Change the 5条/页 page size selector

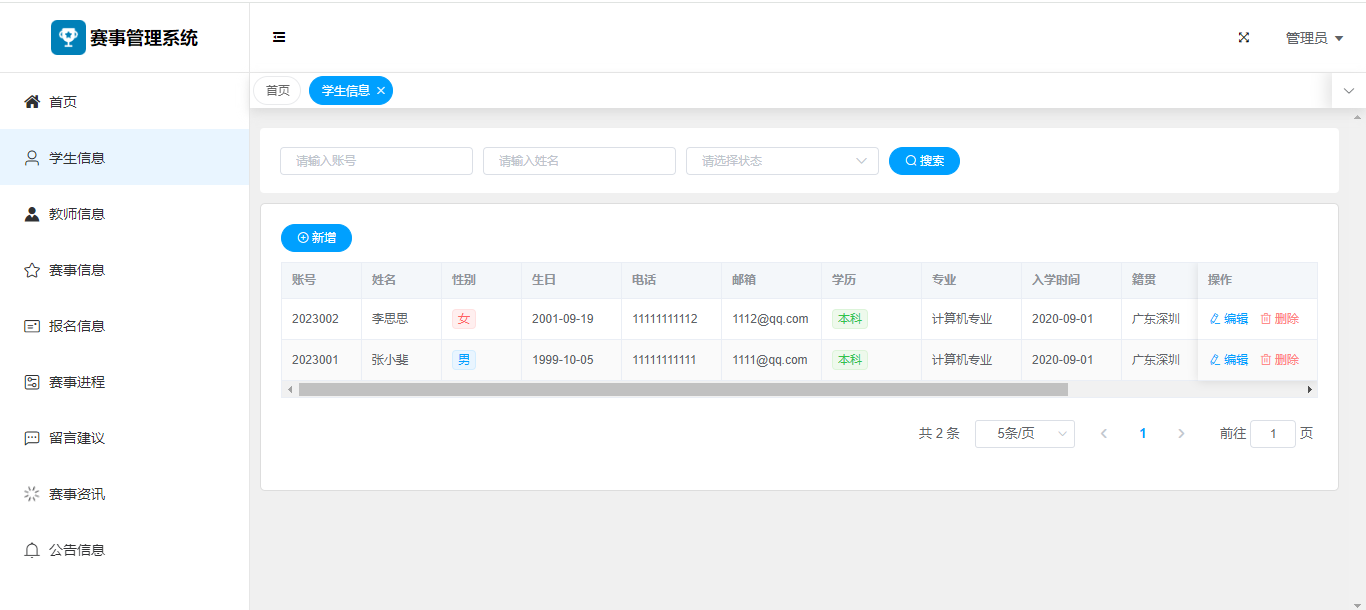click(1024, 433)
